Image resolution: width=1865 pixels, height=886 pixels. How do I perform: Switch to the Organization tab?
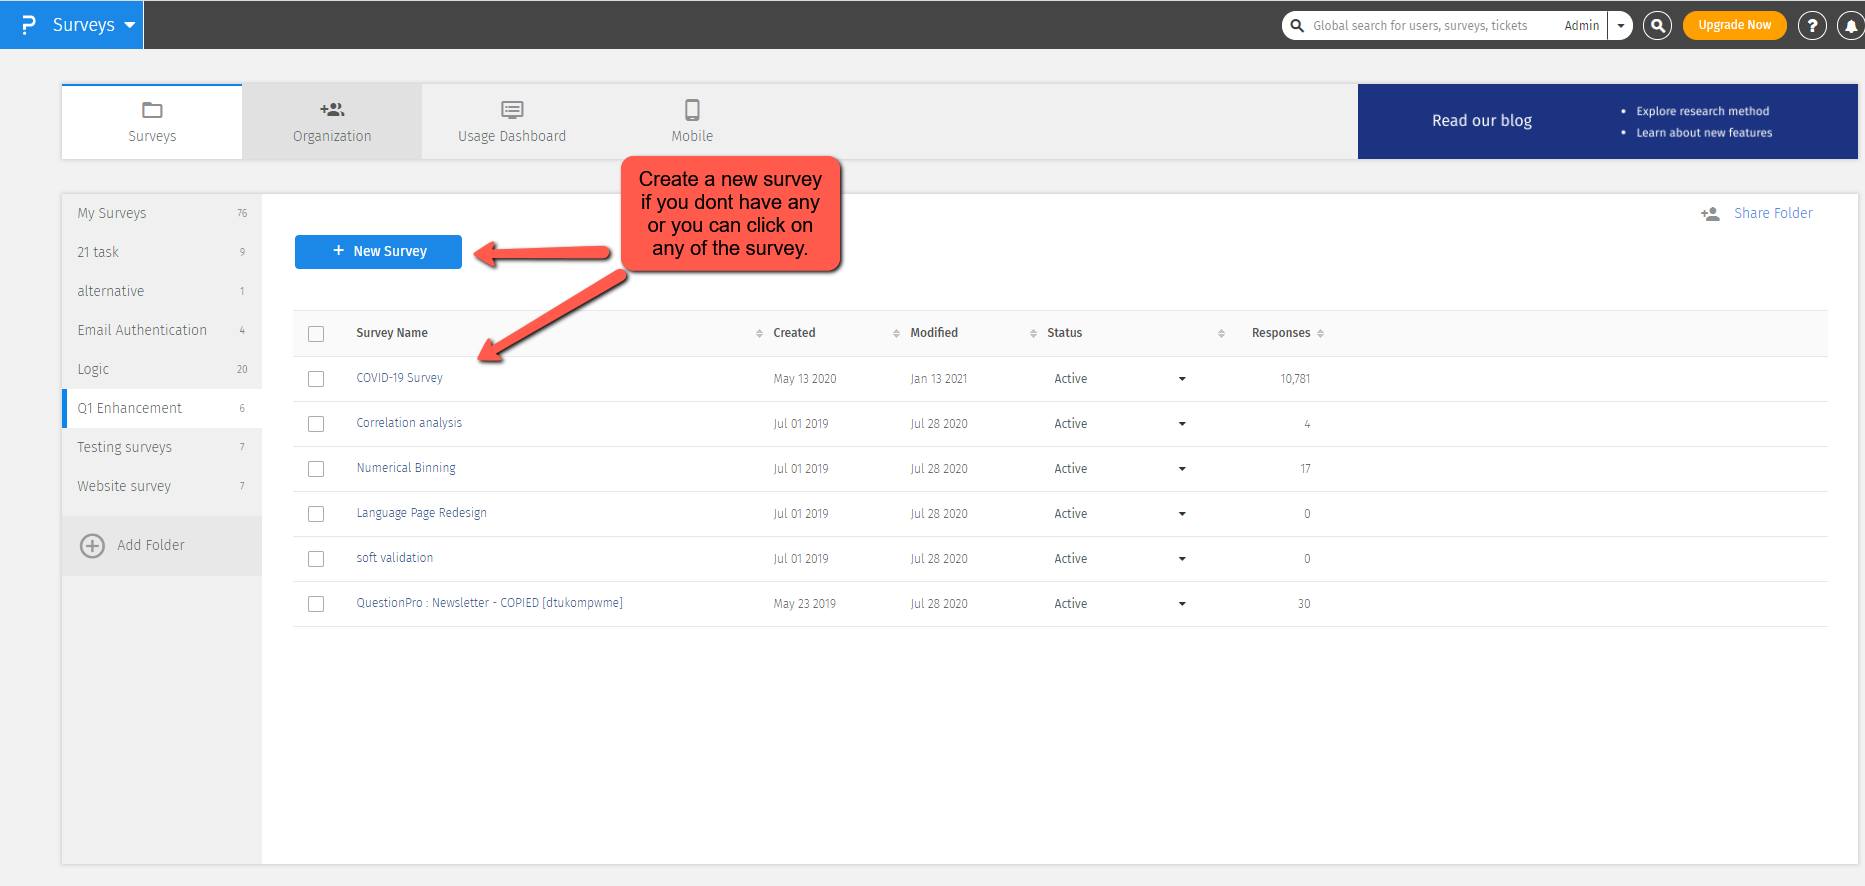tap(332, 121)
